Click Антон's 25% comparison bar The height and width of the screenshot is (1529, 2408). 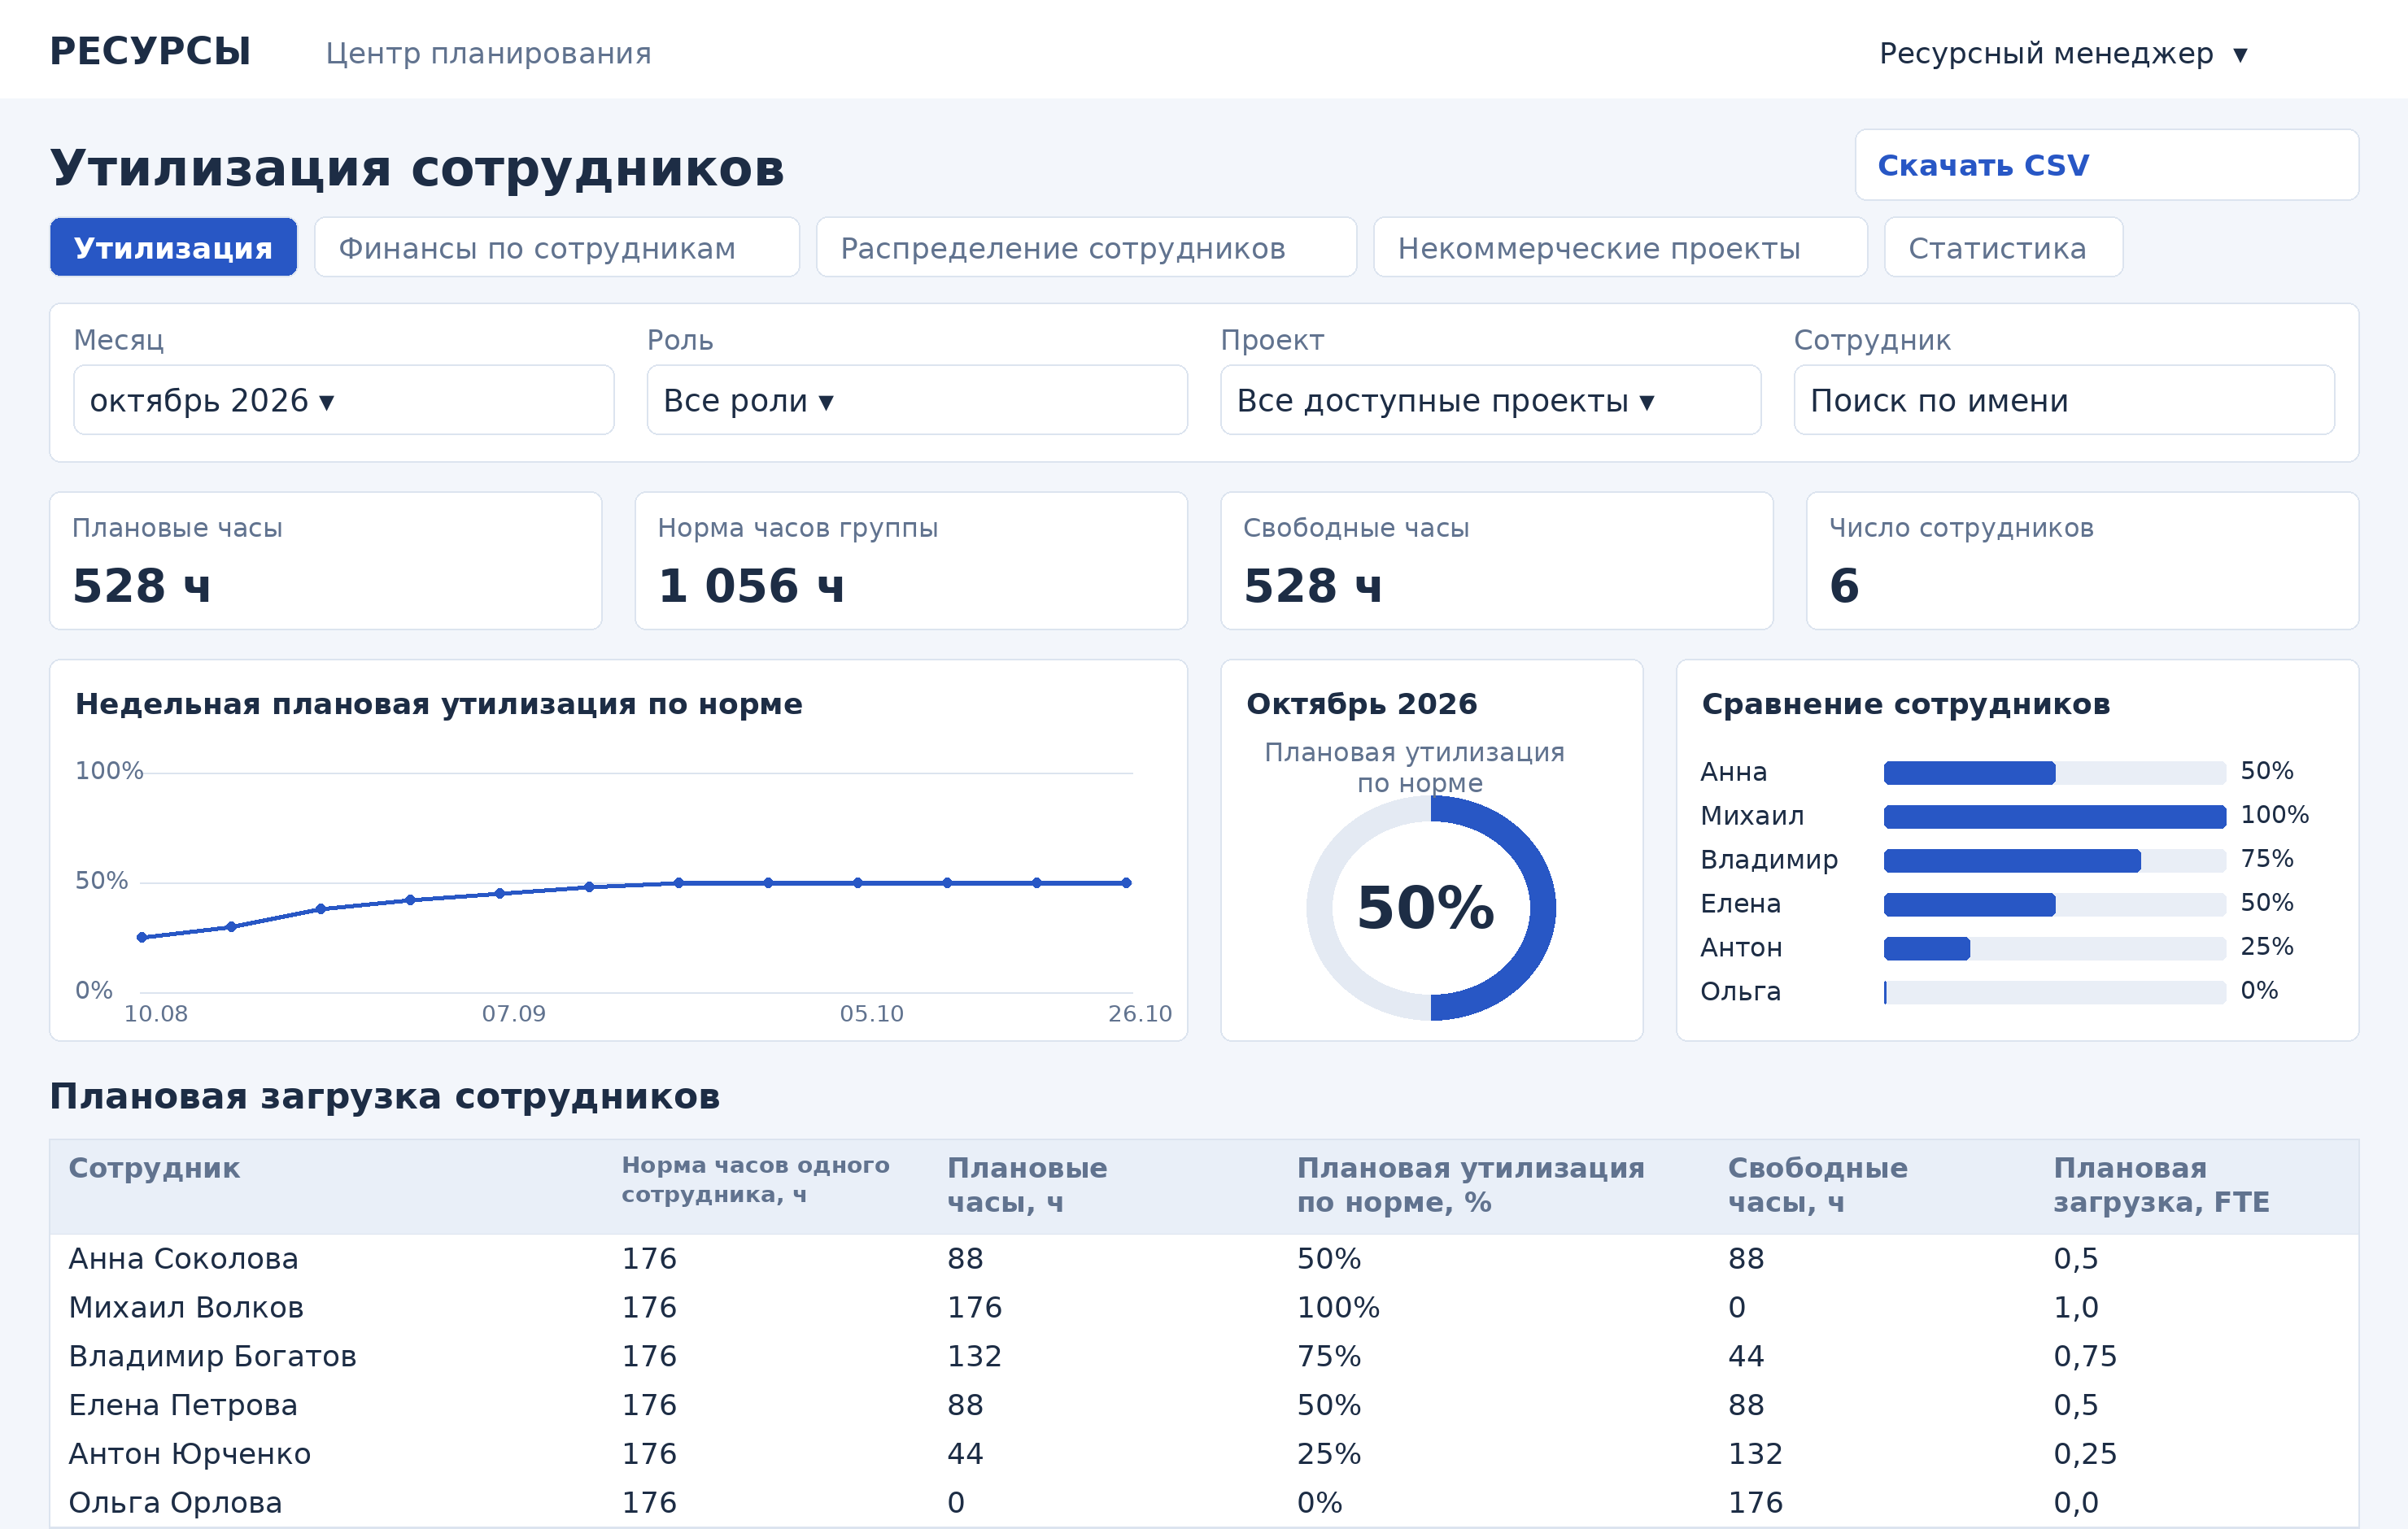(2054, 948)
